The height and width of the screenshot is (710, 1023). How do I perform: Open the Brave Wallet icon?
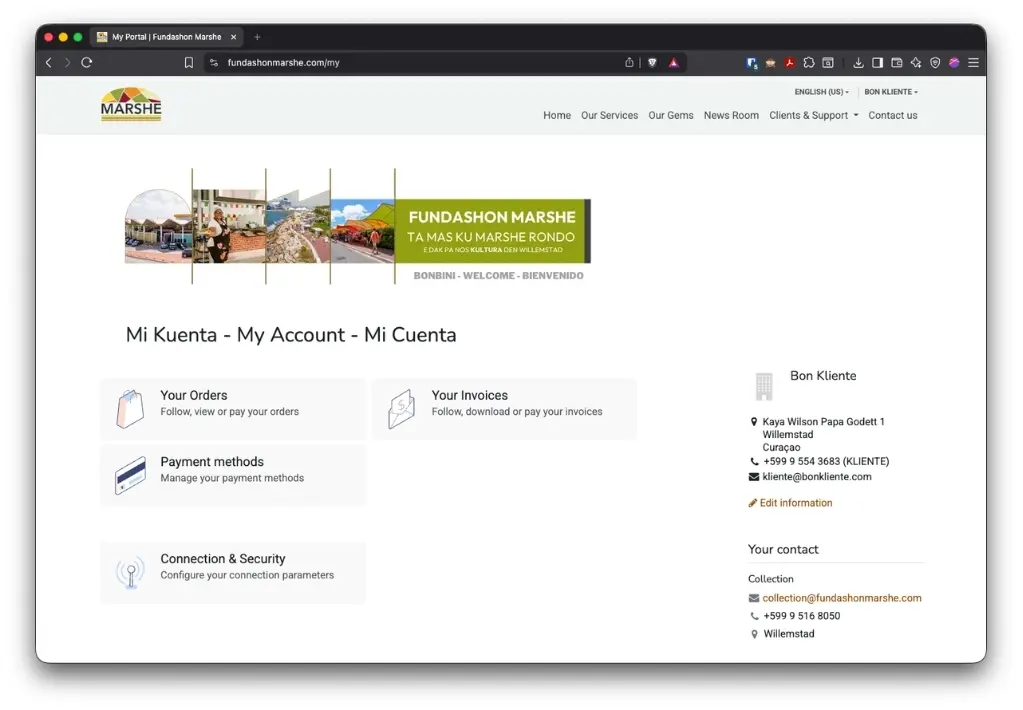(897, 63)
